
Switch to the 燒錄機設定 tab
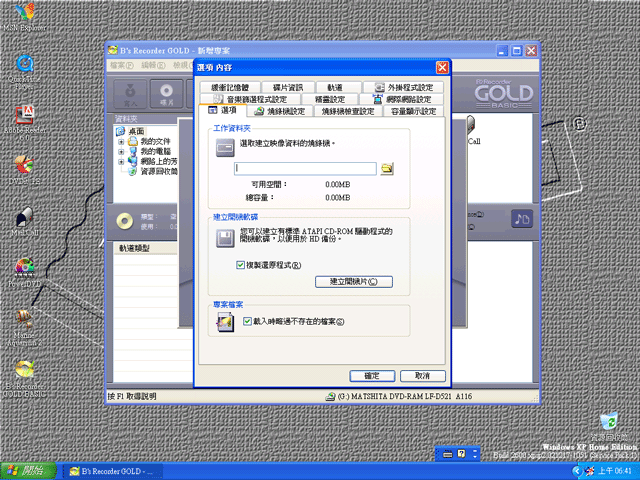click(280, 111)
